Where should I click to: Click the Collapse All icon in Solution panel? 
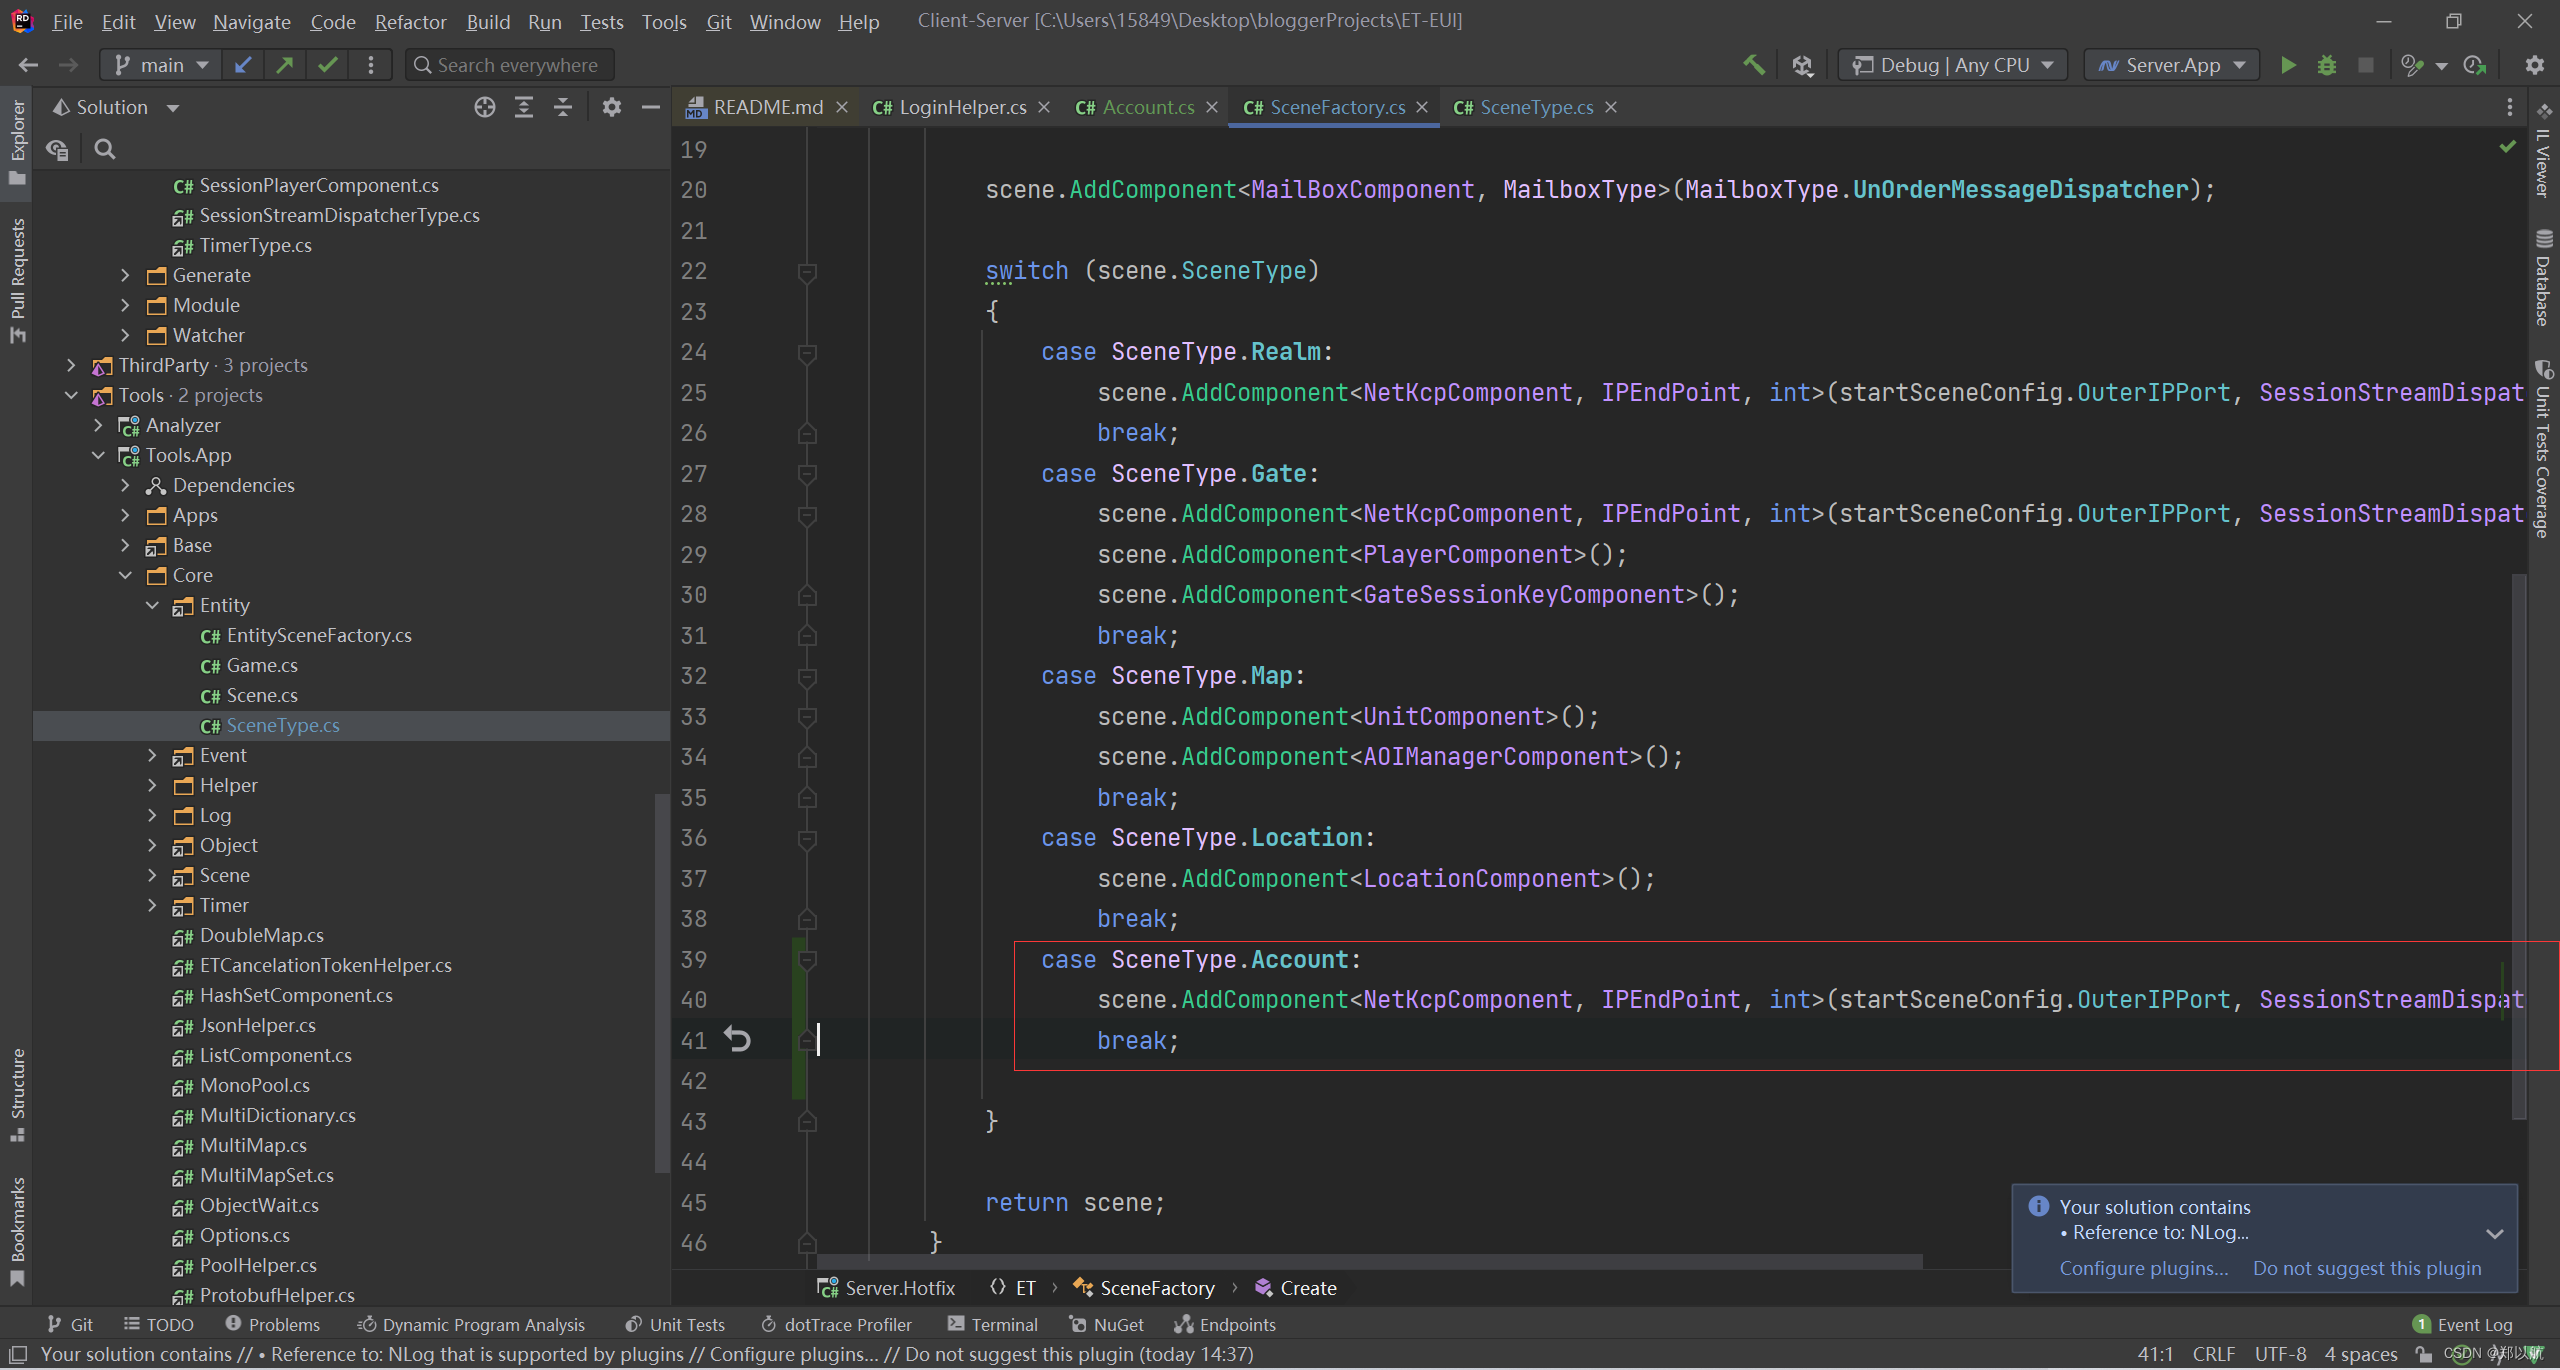[x=563, y=107]
